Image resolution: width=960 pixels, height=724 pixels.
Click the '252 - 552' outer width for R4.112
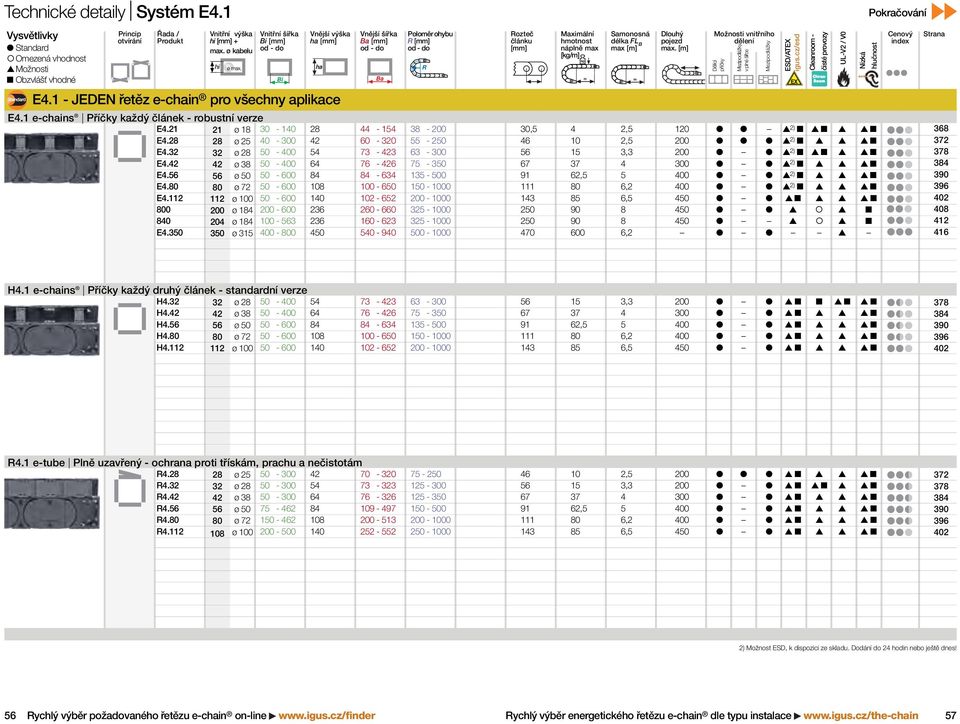tap(378, 531)
